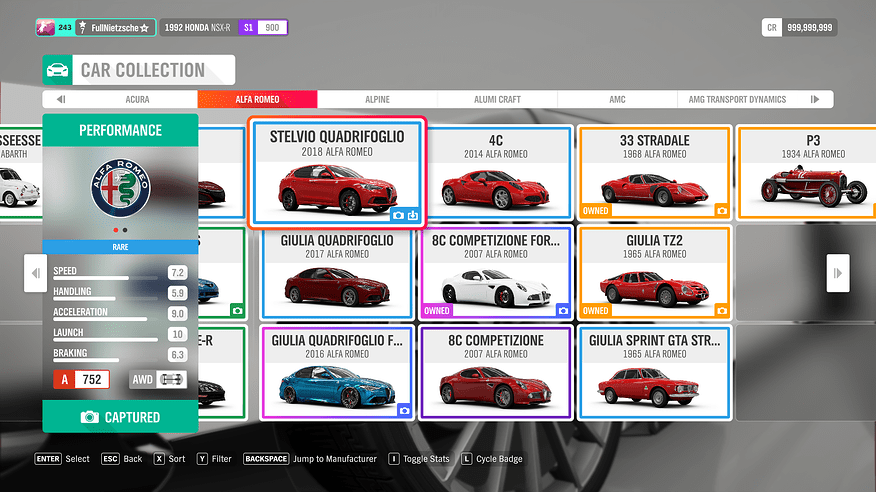Click the camera icon on 33 Stradale tile

(721, 211)
